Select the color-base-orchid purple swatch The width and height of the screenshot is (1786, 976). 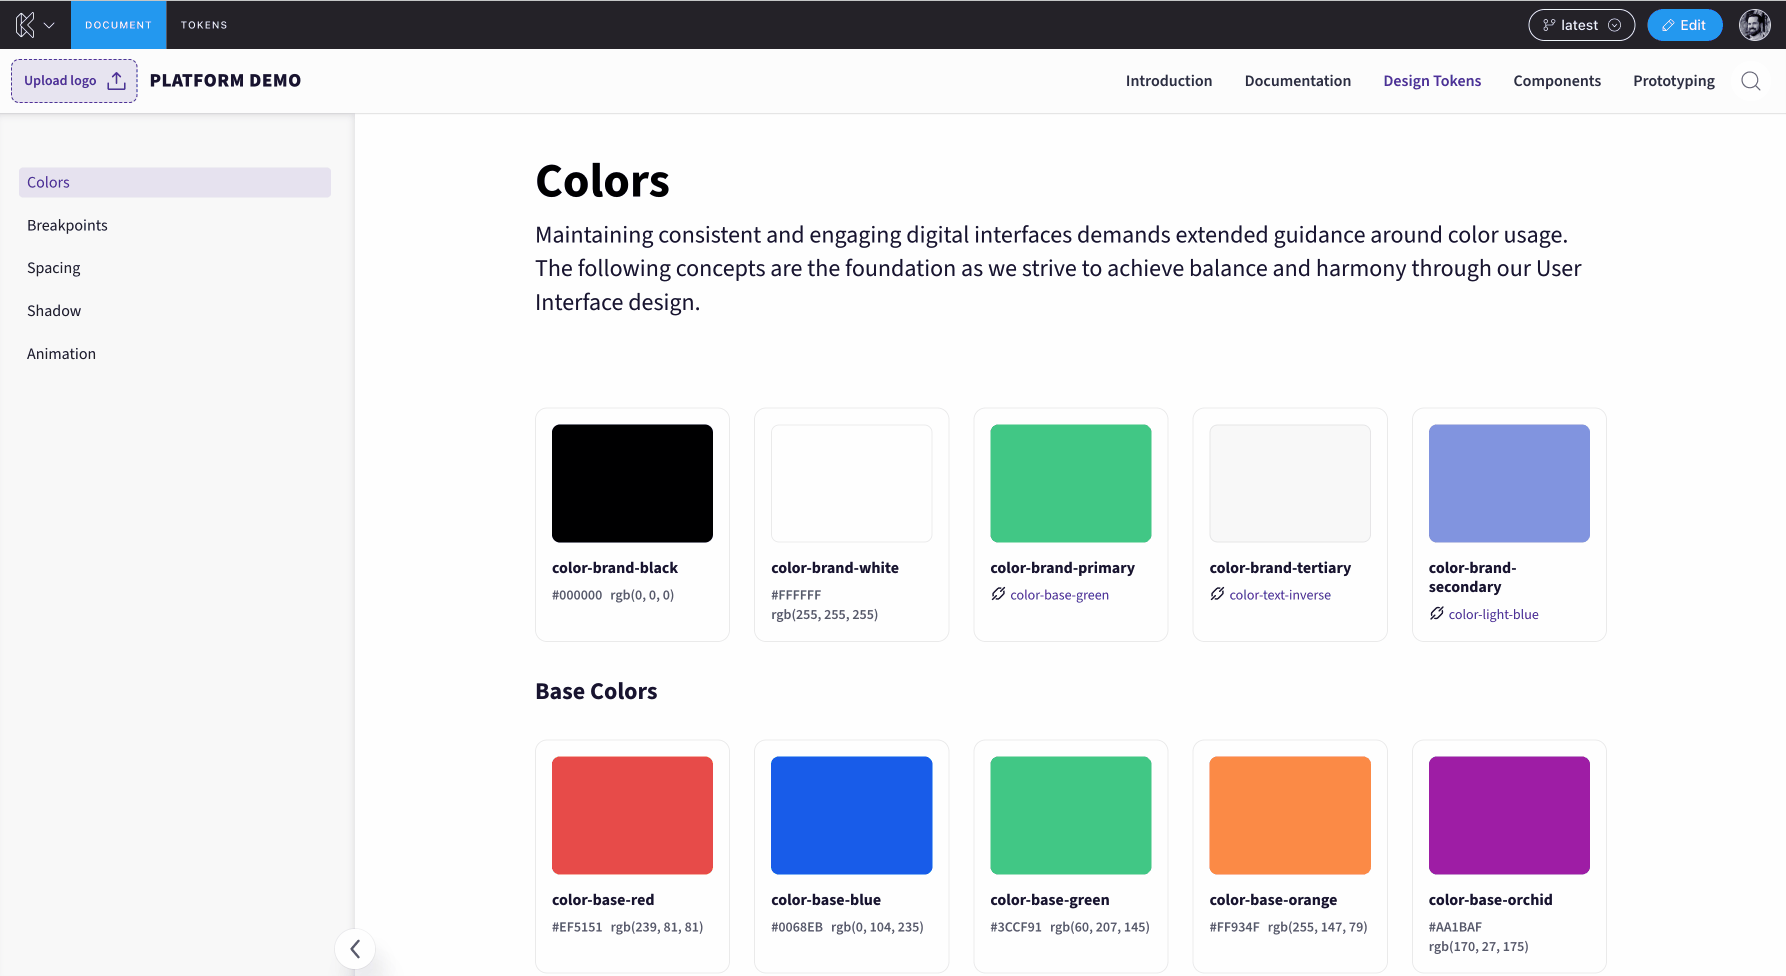click(x=1508, y=815)
